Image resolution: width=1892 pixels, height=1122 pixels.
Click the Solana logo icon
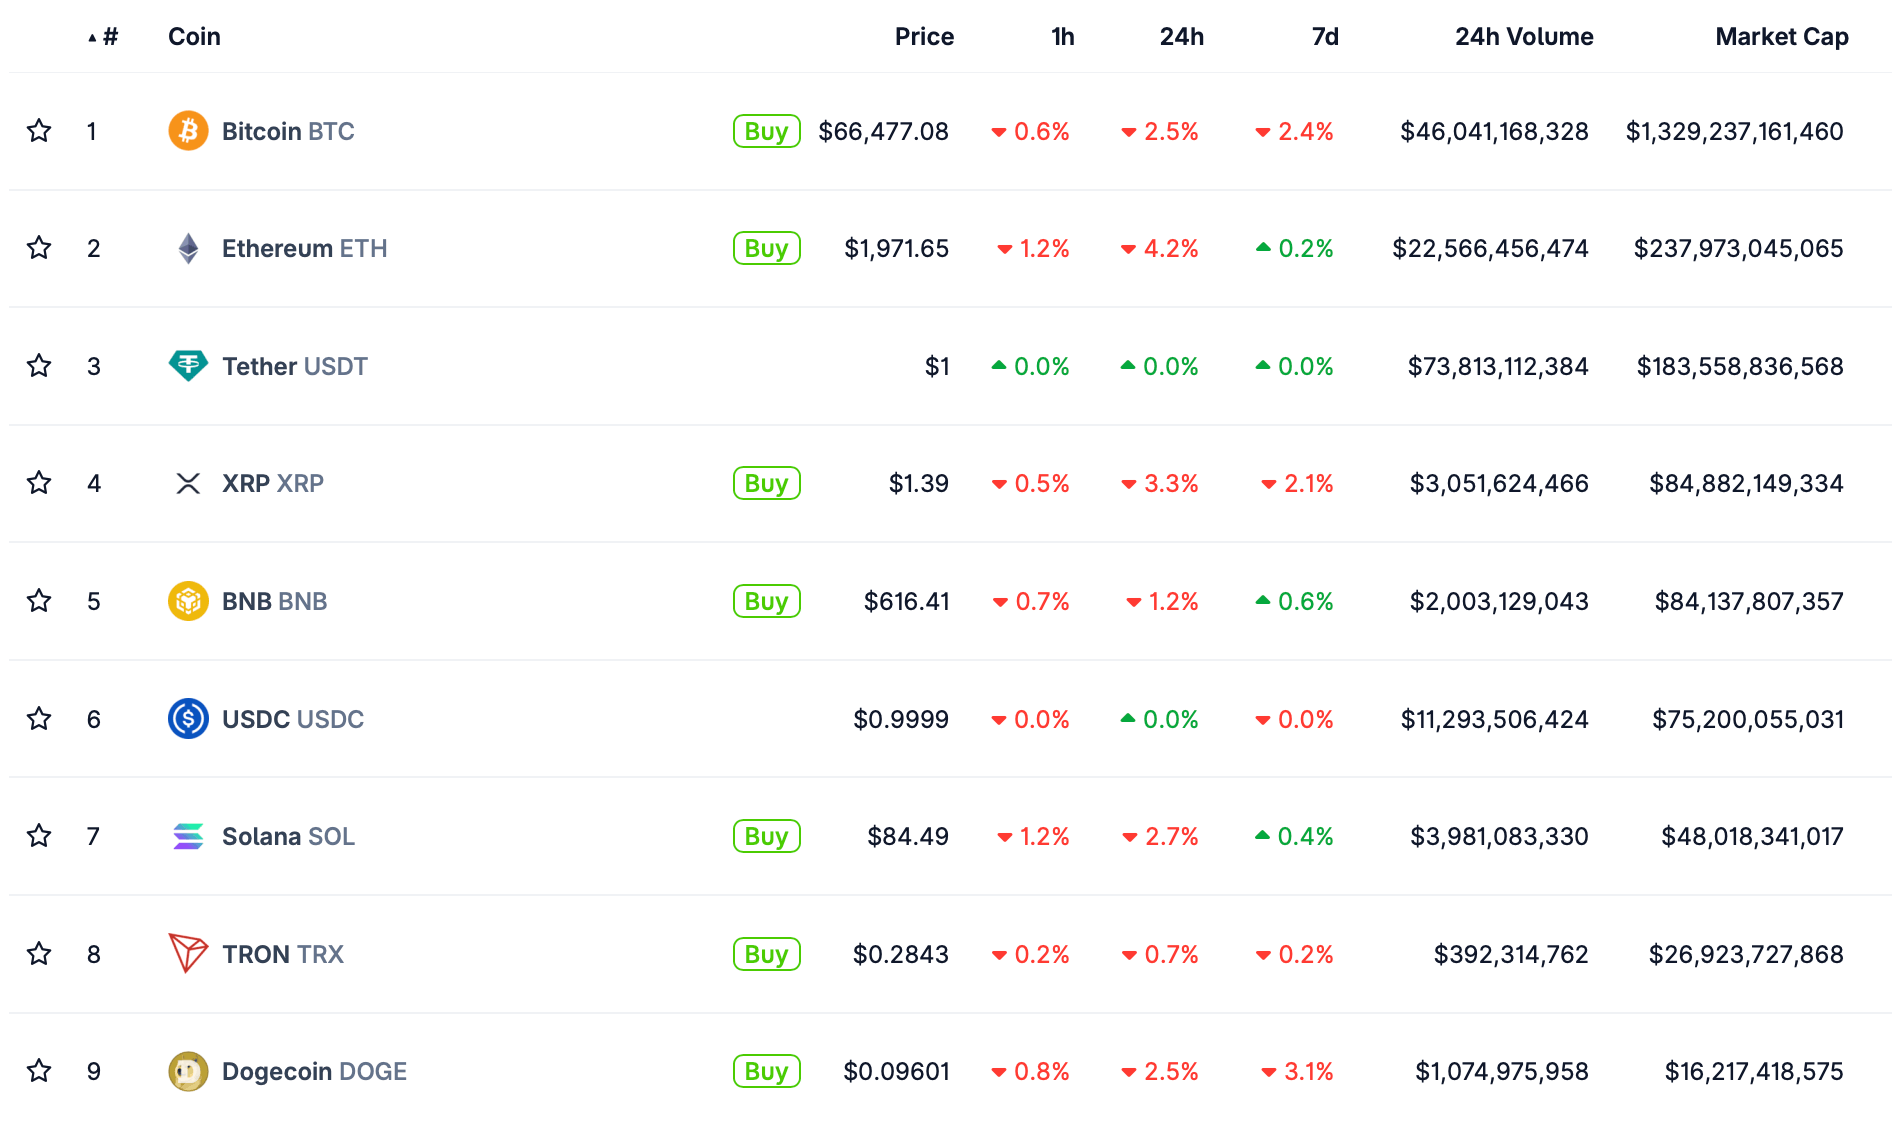click(188, 836)
